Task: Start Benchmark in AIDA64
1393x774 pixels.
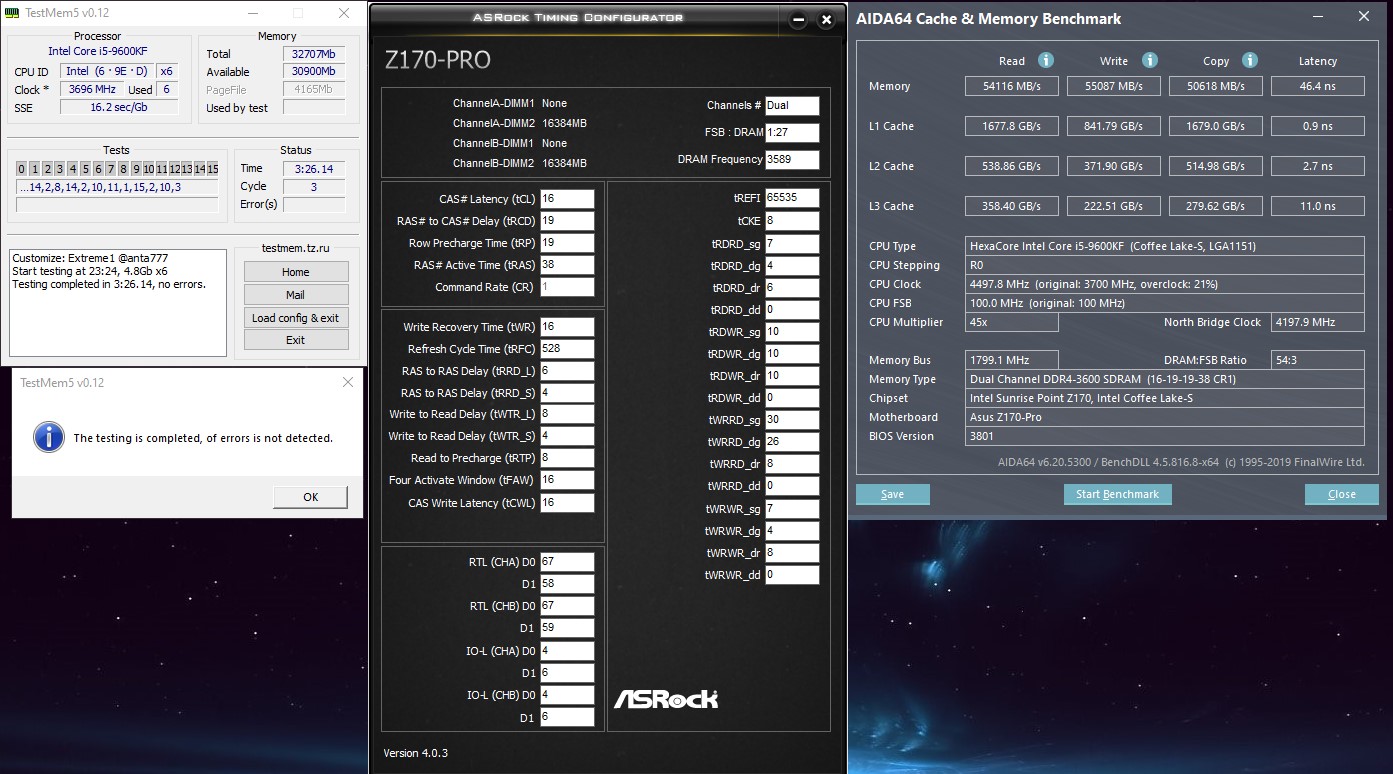Action: [1117, 494]
